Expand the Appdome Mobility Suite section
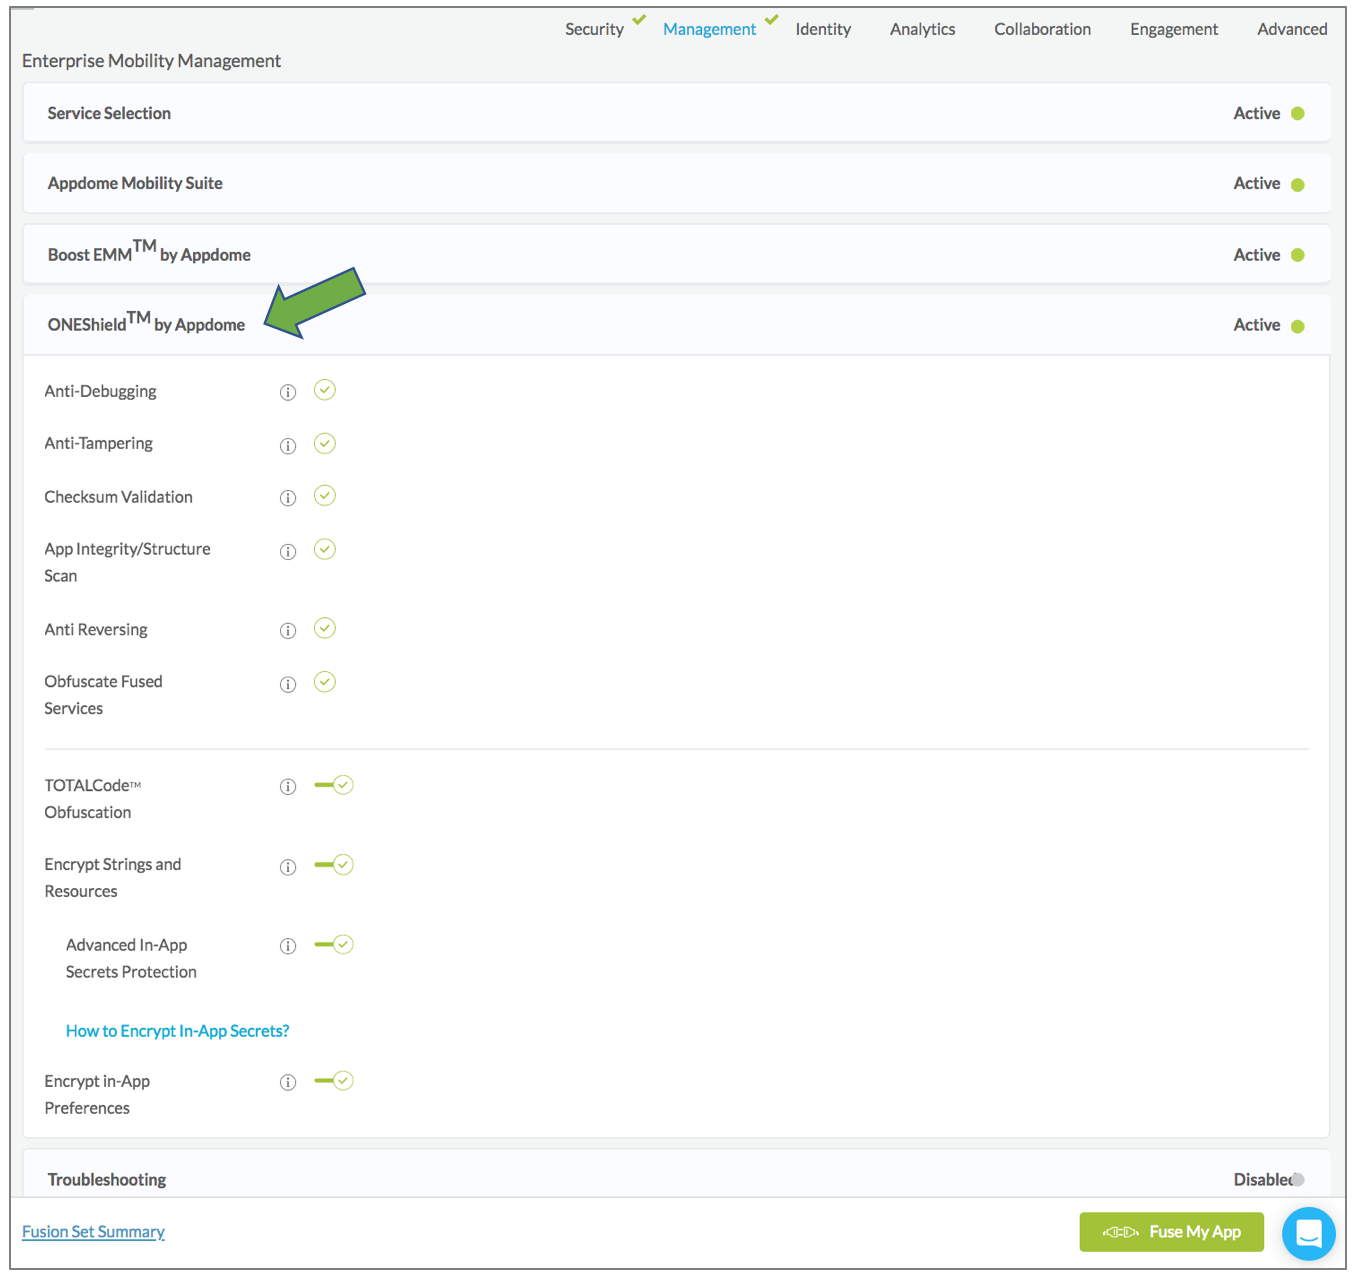Screen dimensions: 1352x1276 pyautogui.click(x=676, y=184)
